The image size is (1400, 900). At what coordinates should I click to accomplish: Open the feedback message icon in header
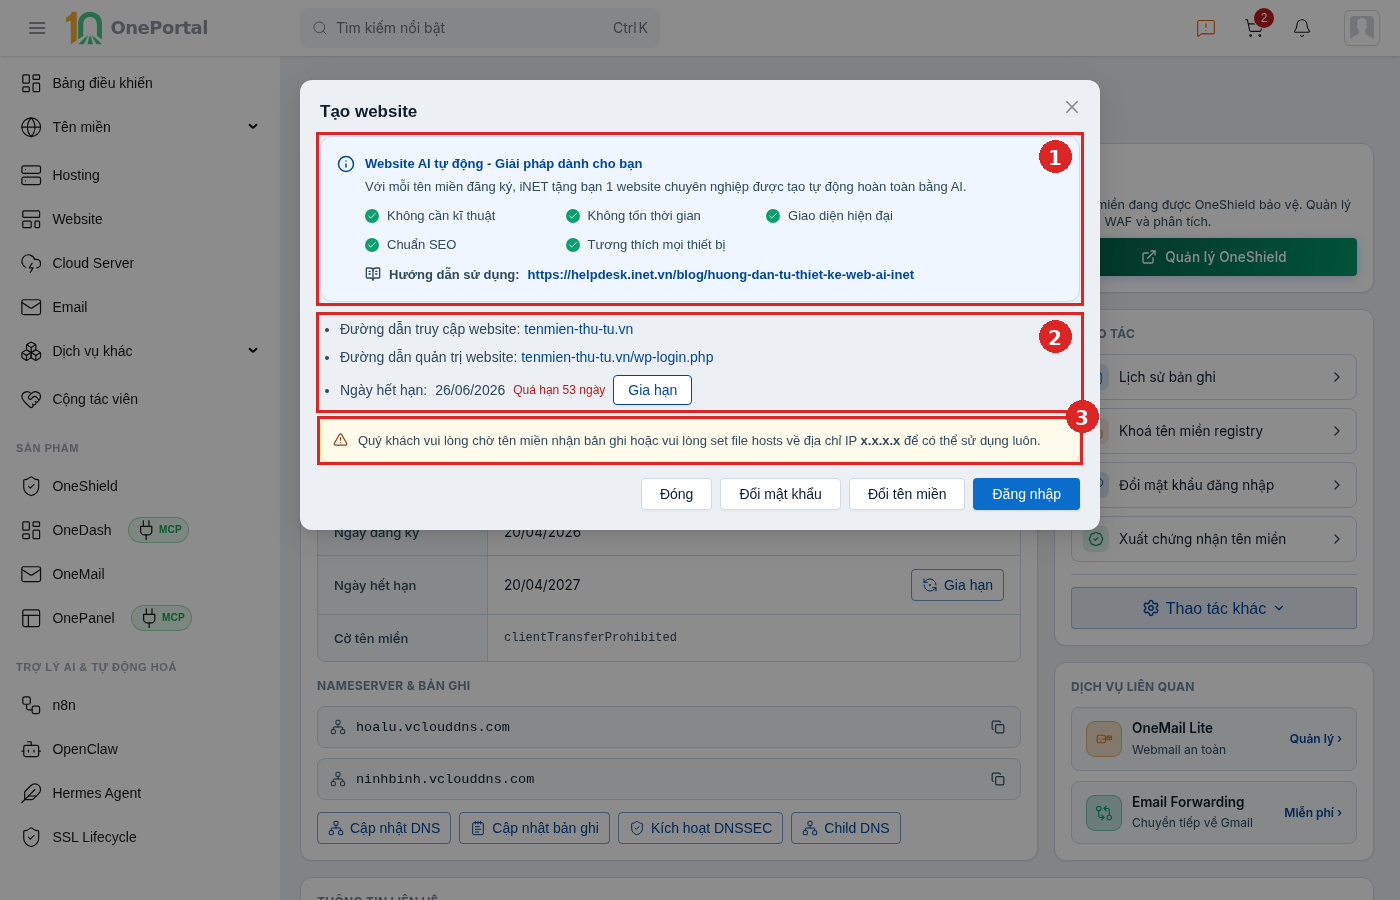(1206, 28)
